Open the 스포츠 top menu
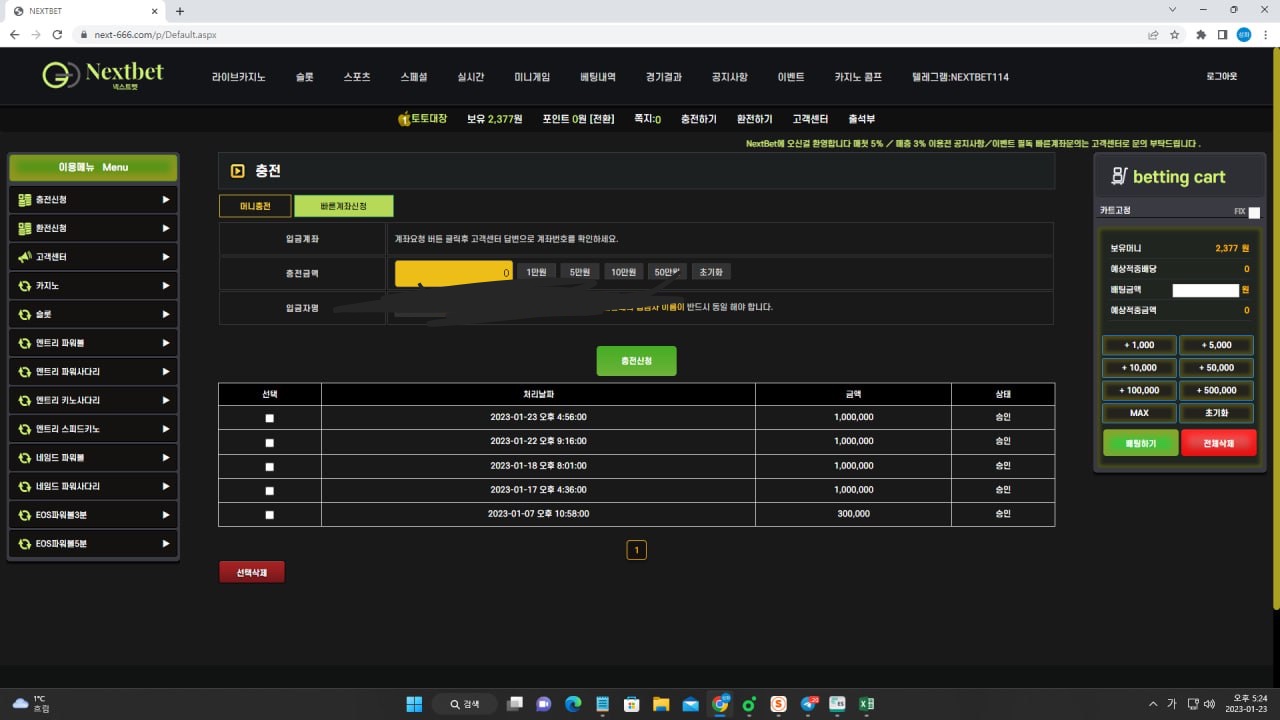 (x=356, y=77)
